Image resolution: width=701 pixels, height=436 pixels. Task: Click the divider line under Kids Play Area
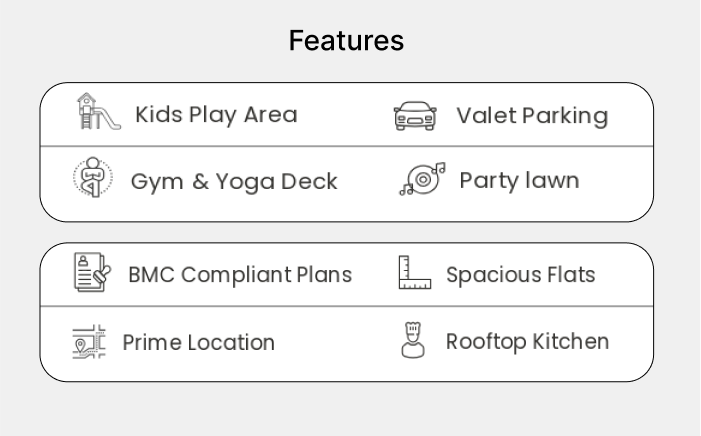coord(346,146)
